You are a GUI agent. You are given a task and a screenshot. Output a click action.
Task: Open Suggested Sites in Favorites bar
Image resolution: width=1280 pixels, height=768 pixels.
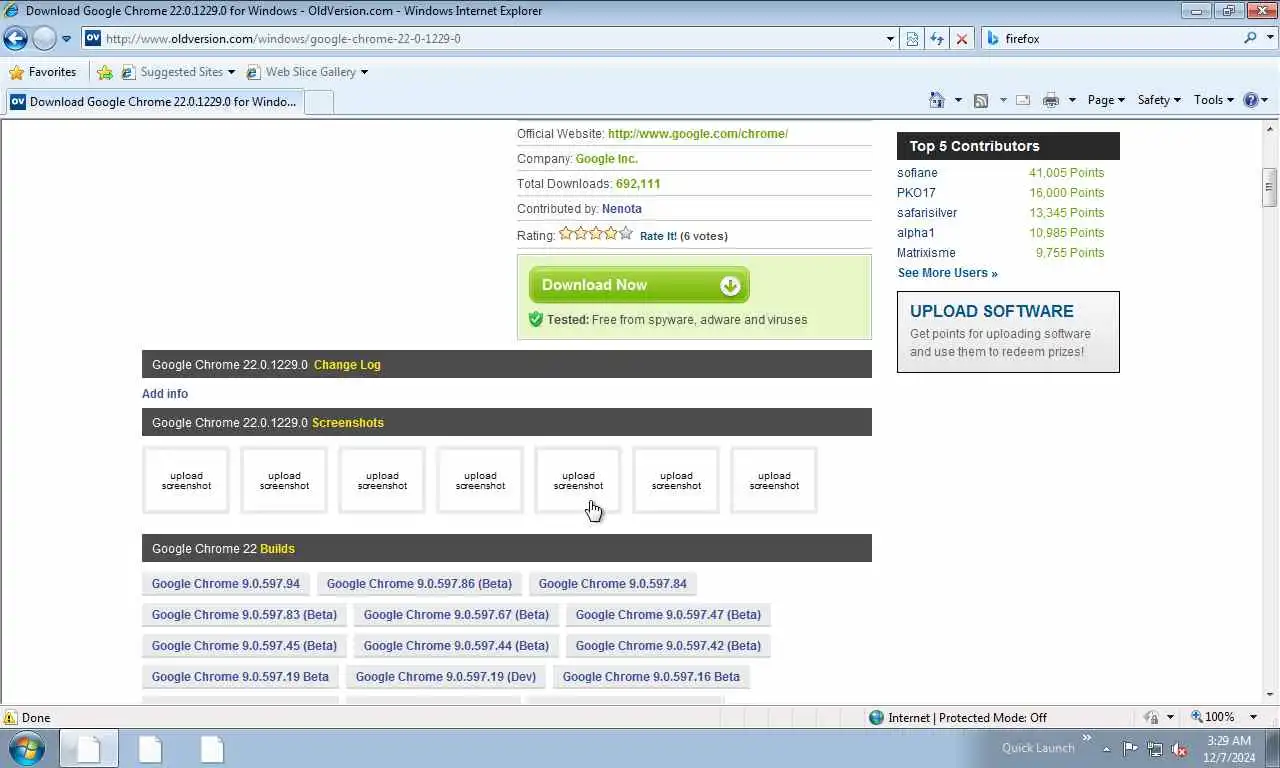point(178,72)
